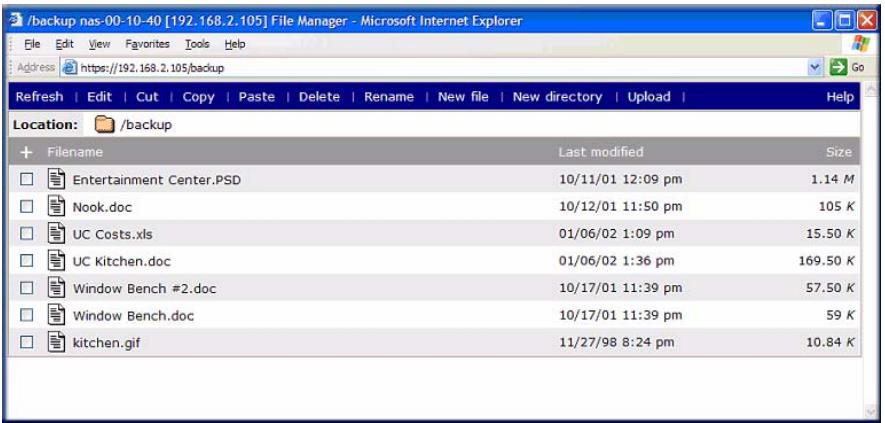Click the Windows flag logo in the menu bar
Image resolution: width=885 pixels, height=423 pixels.
click(x=860, y=43)
